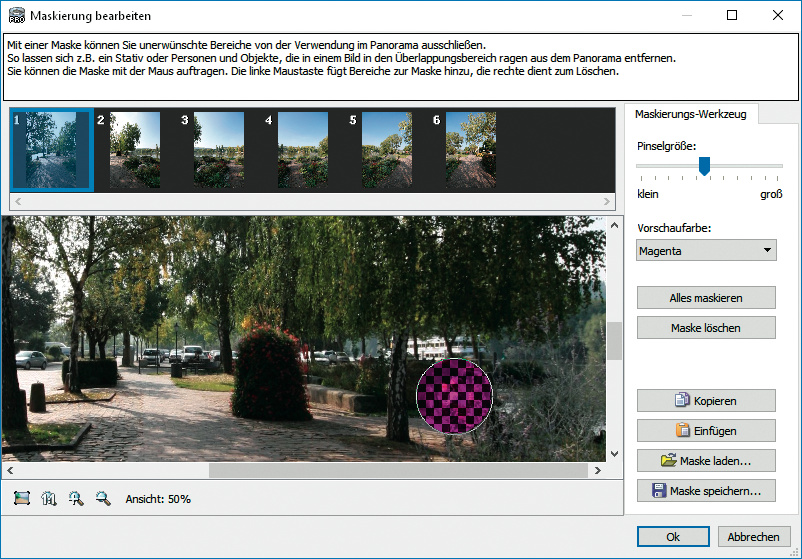Open the Maske laden file dialog
This screenshot has width=802, height=559.
[706, 461]
